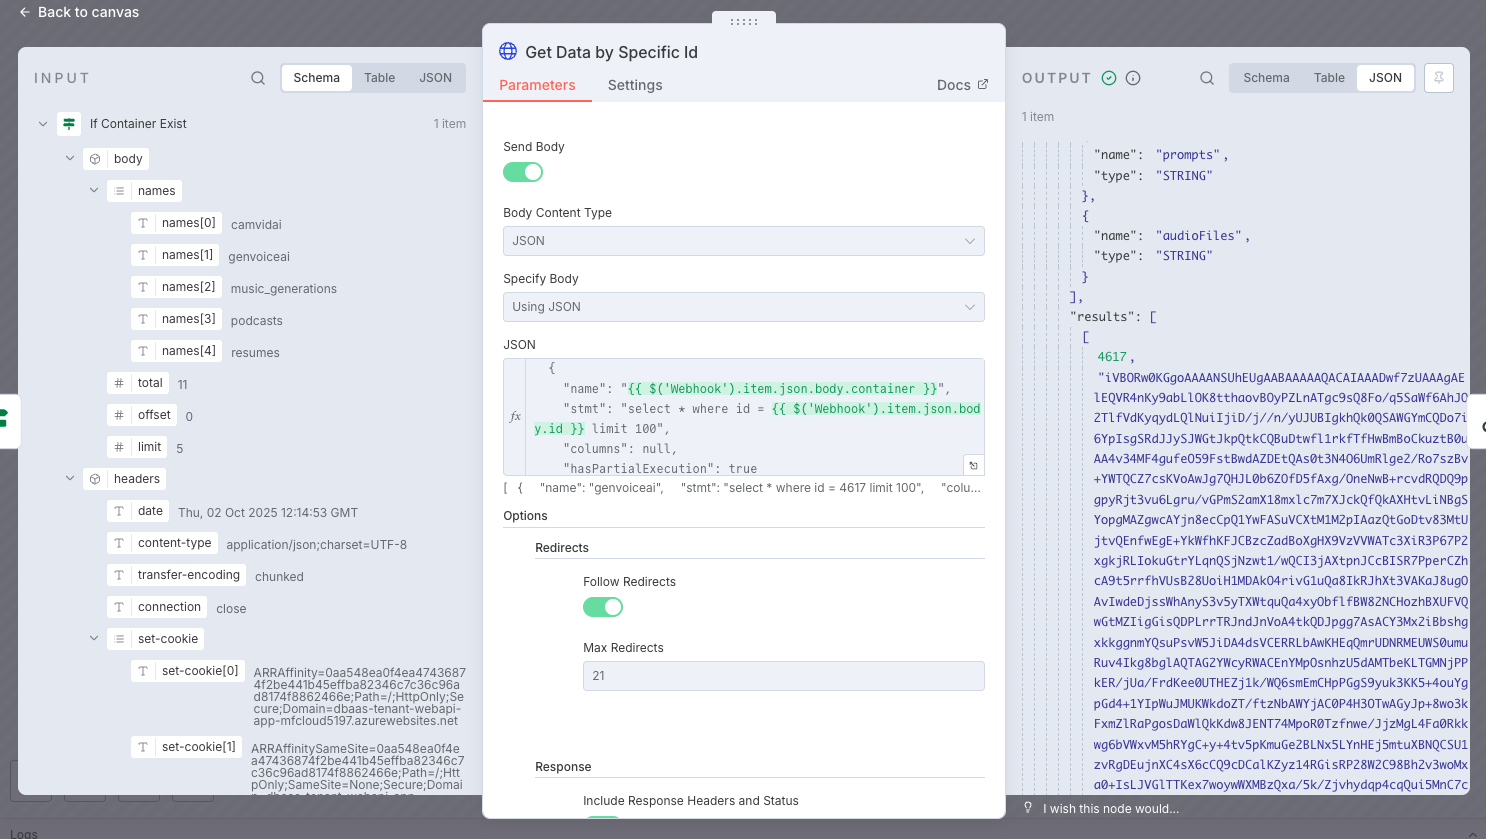1486x839 pixels.
Task: Select the OUTPUT Schema view tab
Action: pyautogui.click(x=1267, y=78)
